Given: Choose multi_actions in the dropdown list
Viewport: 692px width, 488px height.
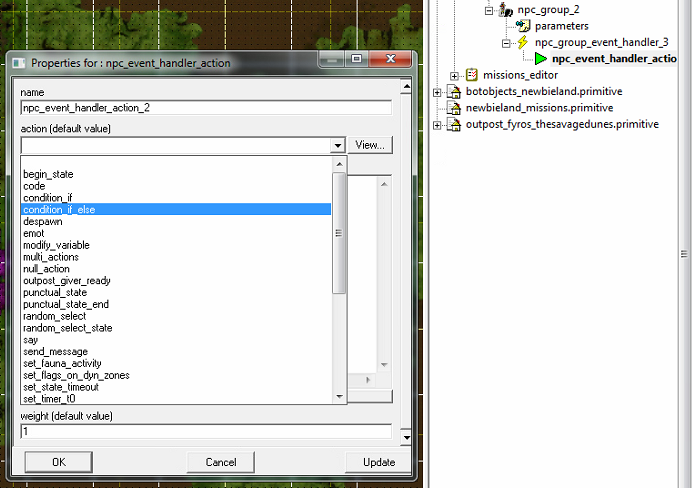Looking at the screenshot, I should tap(54, 257).
